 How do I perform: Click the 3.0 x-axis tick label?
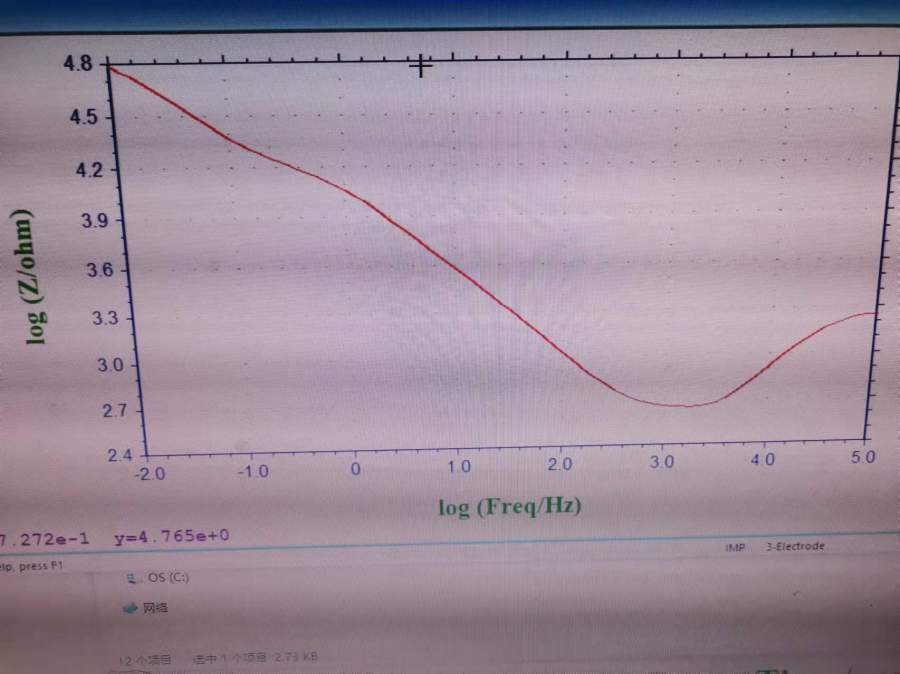(x=662, y=462)
